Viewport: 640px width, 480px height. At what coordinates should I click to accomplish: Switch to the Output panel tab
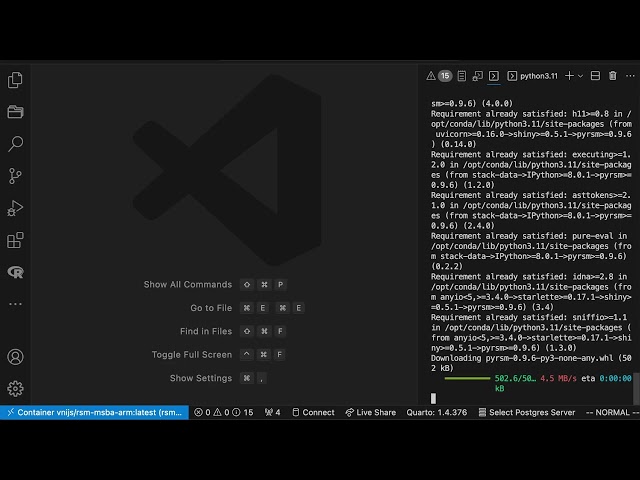pyautogui.click(x=462, y=76)
